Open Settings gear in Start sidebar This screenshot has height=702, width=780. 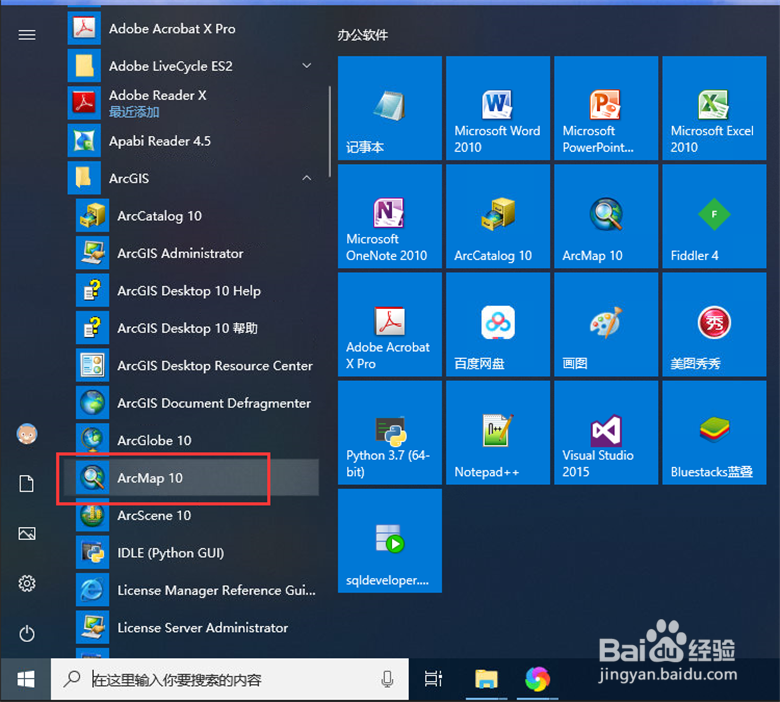point(27,583)
